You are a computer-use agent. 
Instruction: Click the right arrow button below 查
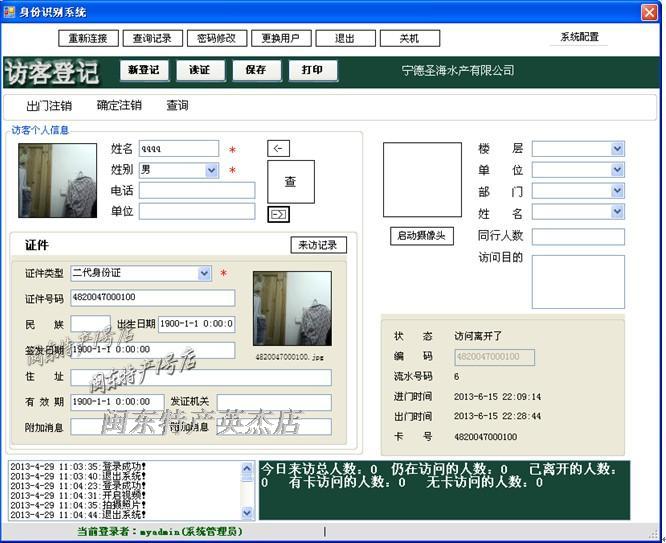click(x=278, y=214)
